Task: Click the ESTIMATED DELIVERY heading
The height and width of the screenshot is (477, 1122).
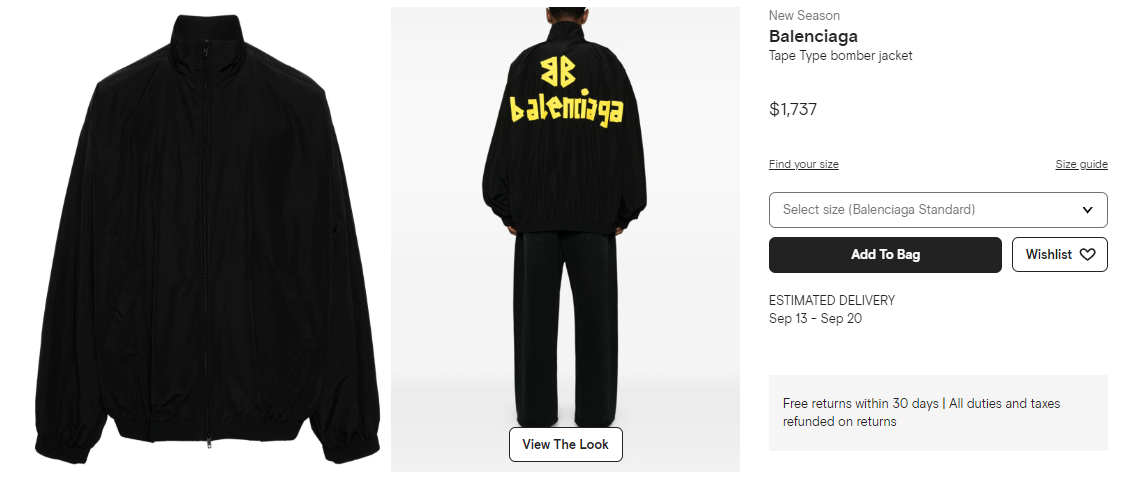Action: (832, 300)
